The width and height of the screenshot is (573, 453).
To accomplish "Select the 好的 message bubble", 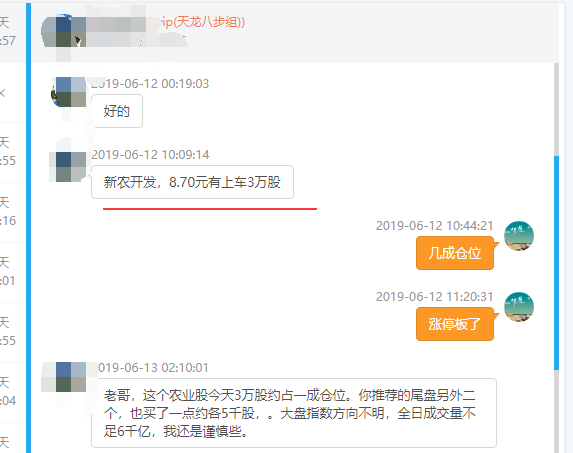I will 117,111.
